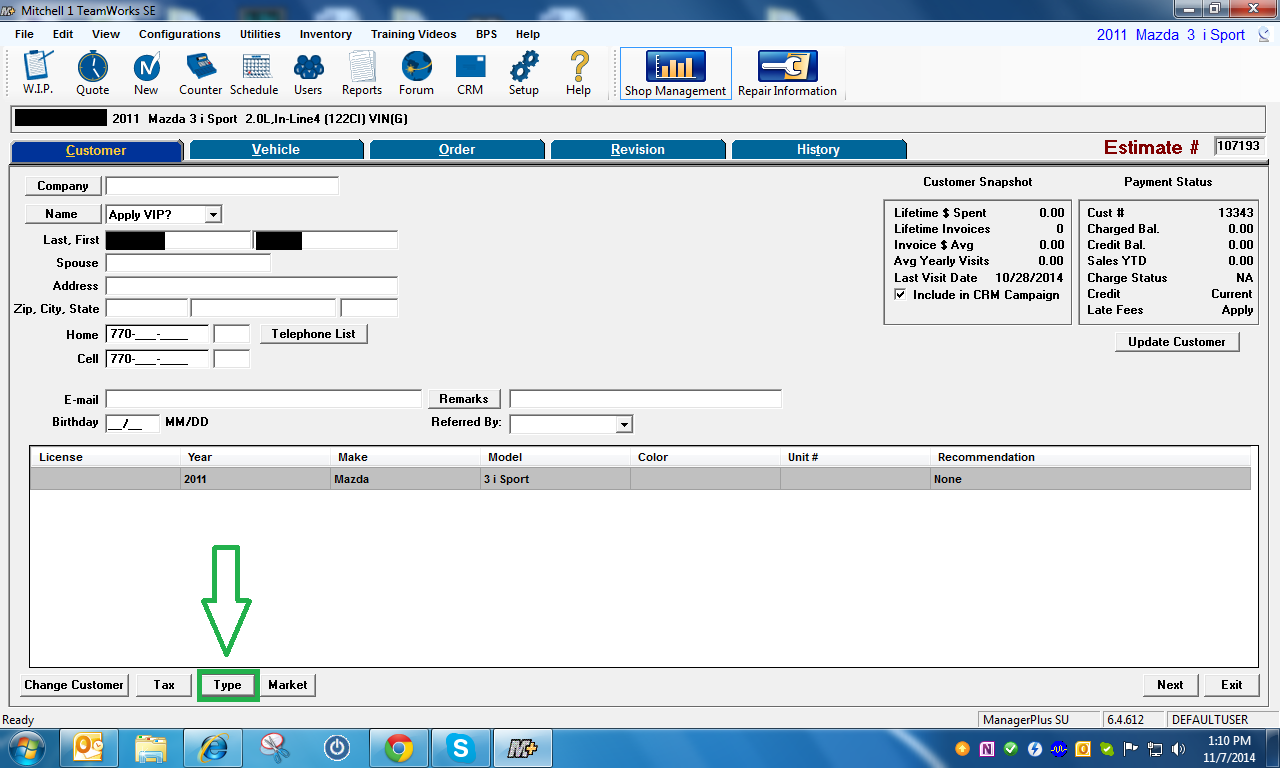
Task: Select the Customer tab
Action: point(96,150)
